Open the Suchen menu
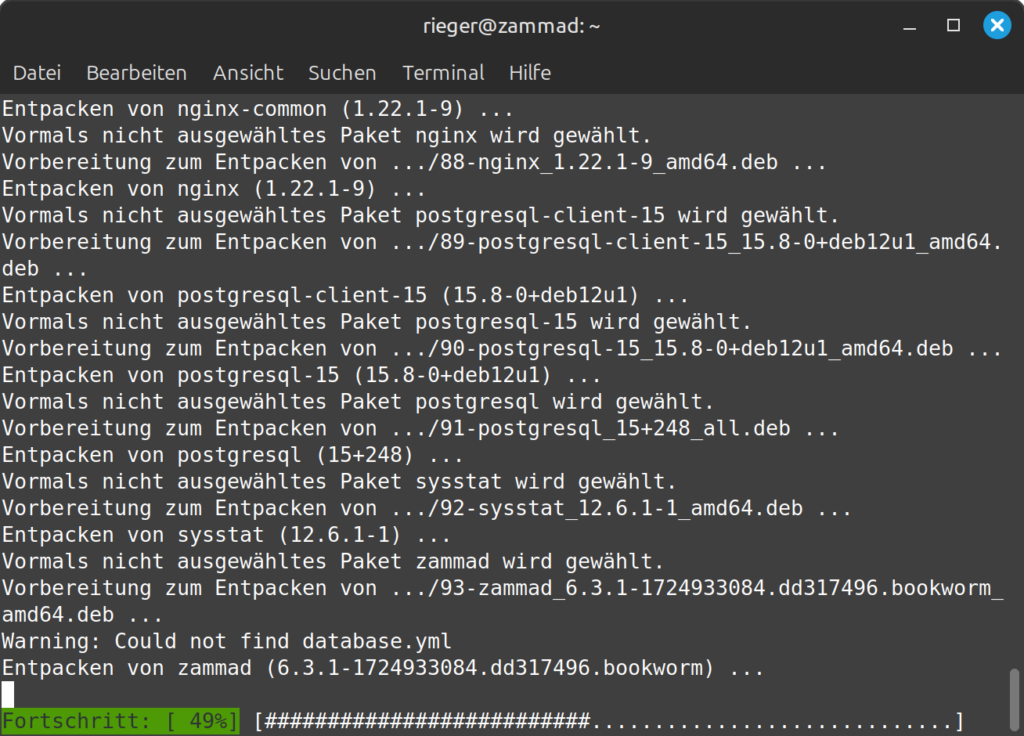This screenshot has height=736, width=1024. click(x=342, y=72)
